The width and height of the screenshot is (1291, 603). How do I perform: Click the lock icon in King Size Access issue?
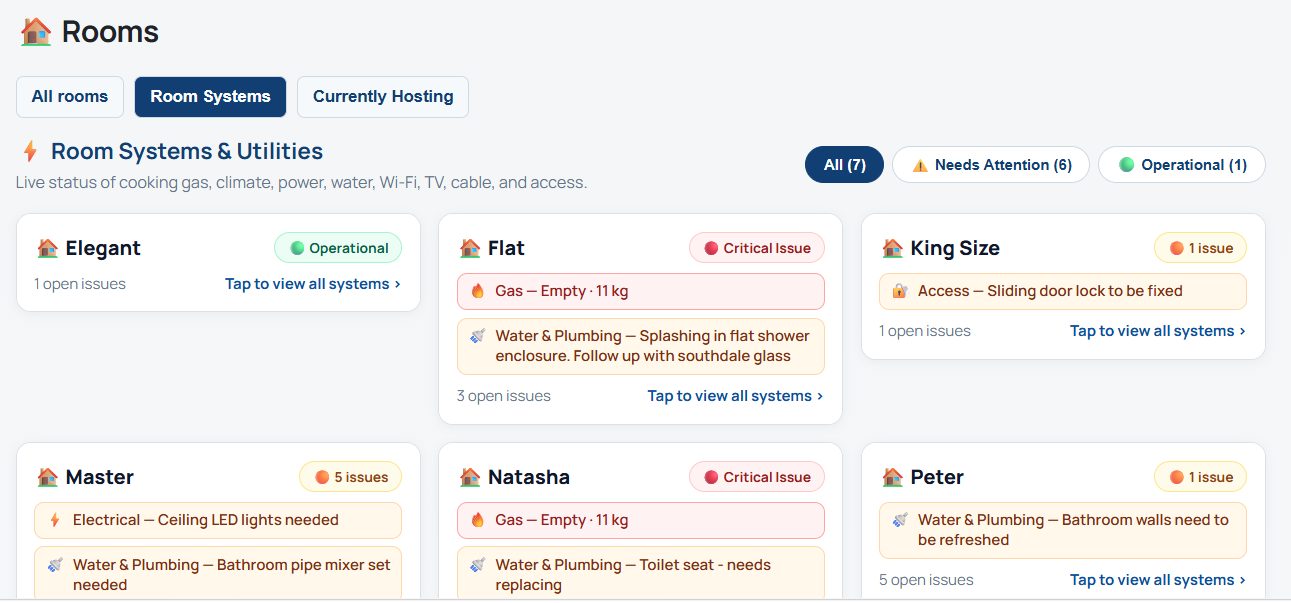tap(900, 291)
